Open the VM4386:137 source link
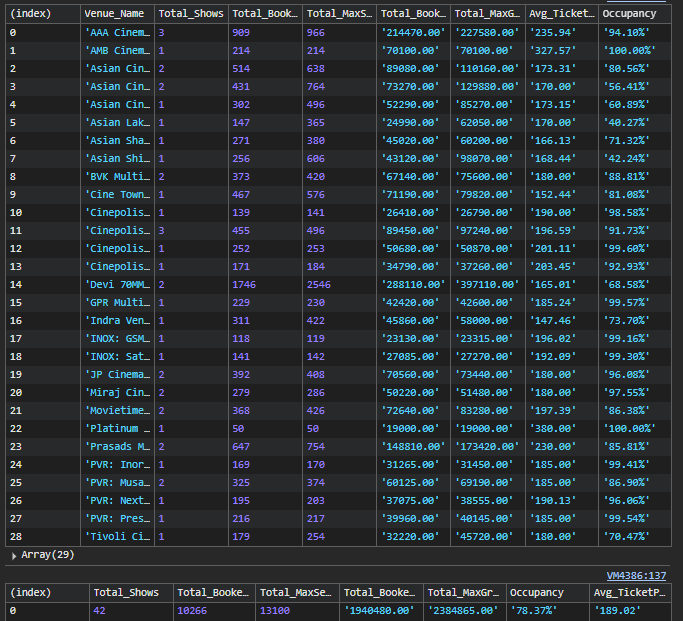Screen dimensions: 683x621 (636, 576)
